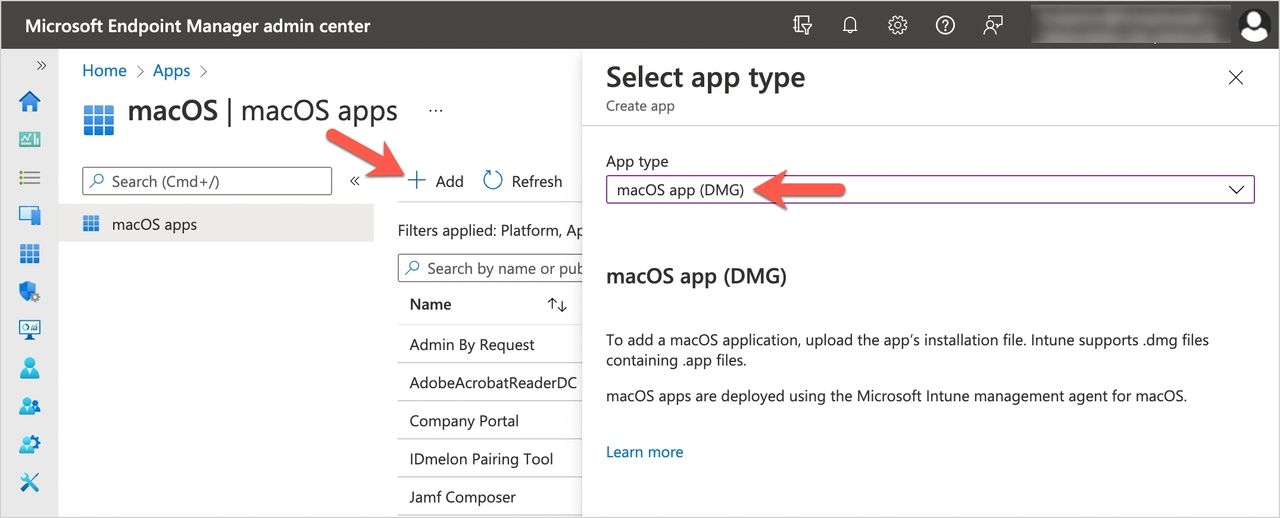
Task: Click the help question mark icon
Action: pos(945,26)
